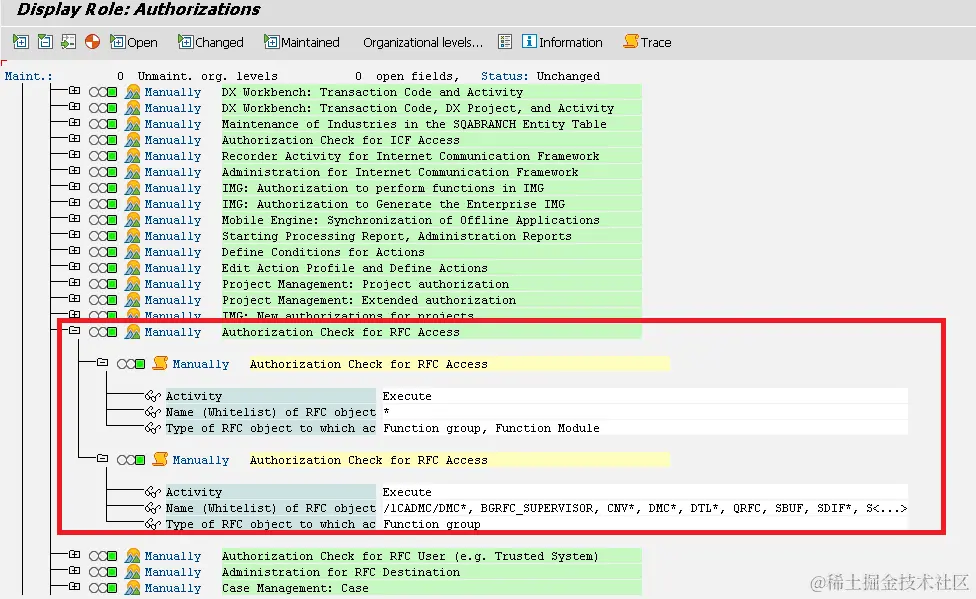
Task: Click object icon of Case Management: Case row
Action: (133, 588)
